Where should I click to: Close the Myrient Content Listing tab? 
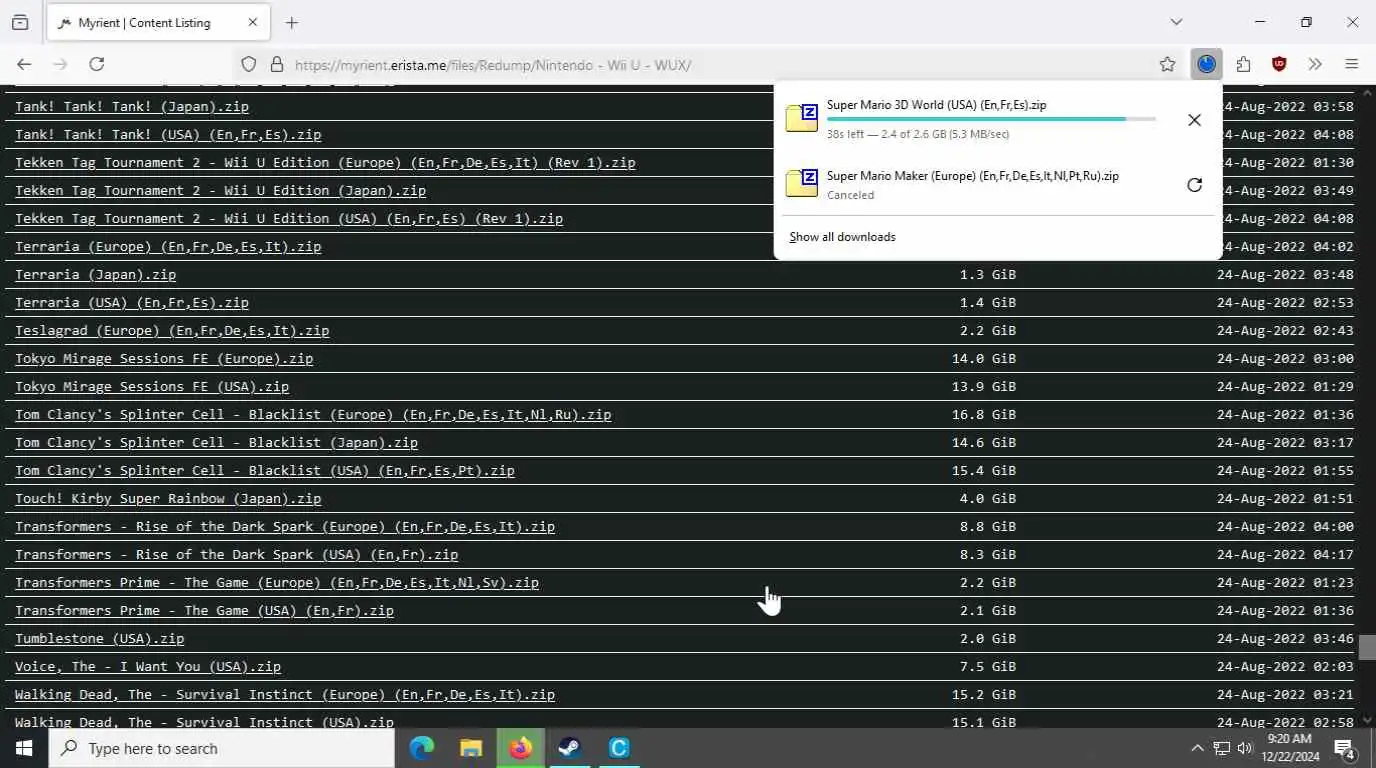253,22
